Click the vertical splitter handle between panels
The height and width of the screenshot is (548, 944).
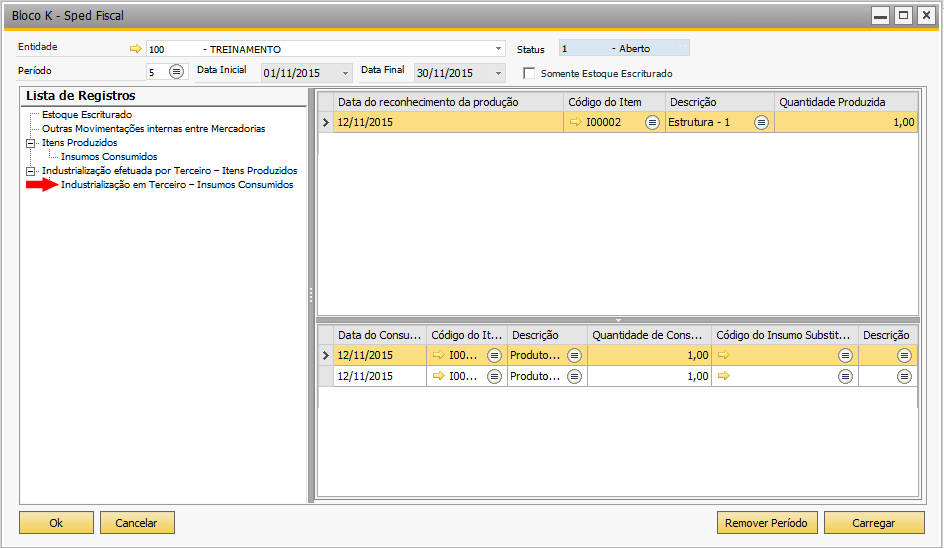(311, 295)
